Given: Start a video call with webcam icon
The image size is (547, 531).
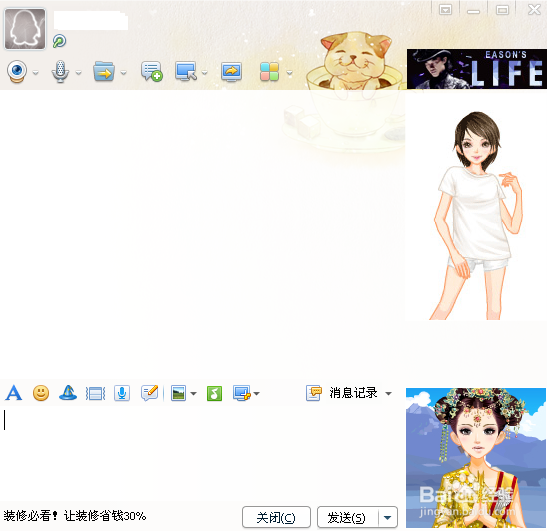Looking at the screenshot, I should [x=17, y=72].
